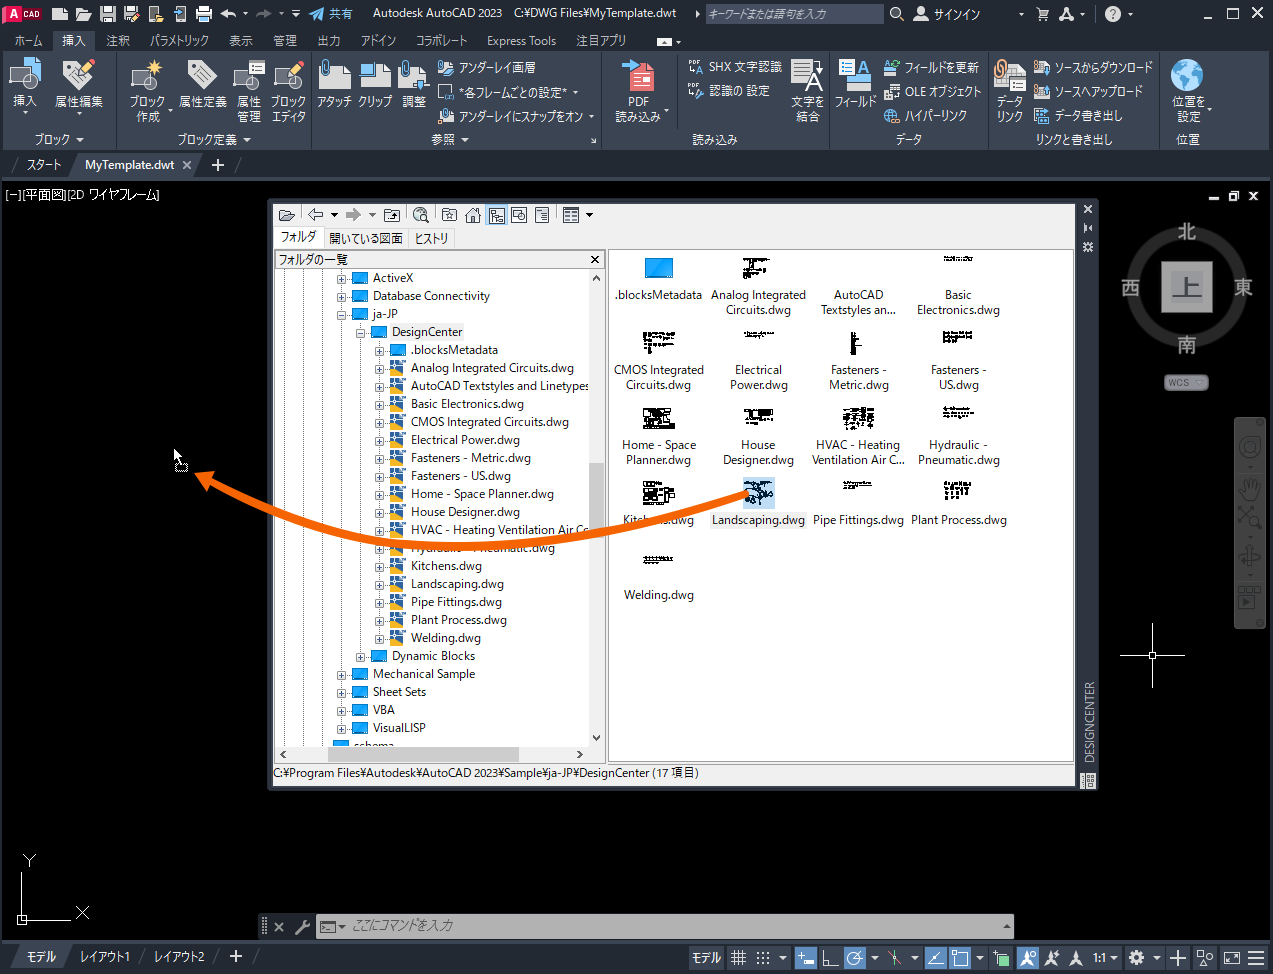The width and height of the screenshot is (1273, 974).
Task: Open the Data Link (データリンク) tool
Action: [x=1010, y=77]
